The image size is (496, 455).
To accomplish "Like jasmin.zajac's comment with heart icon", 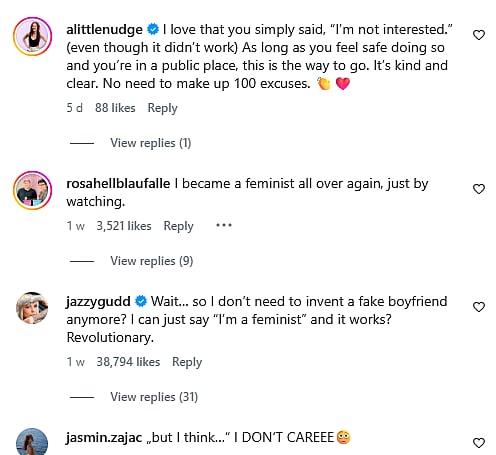I will point(479,443).
